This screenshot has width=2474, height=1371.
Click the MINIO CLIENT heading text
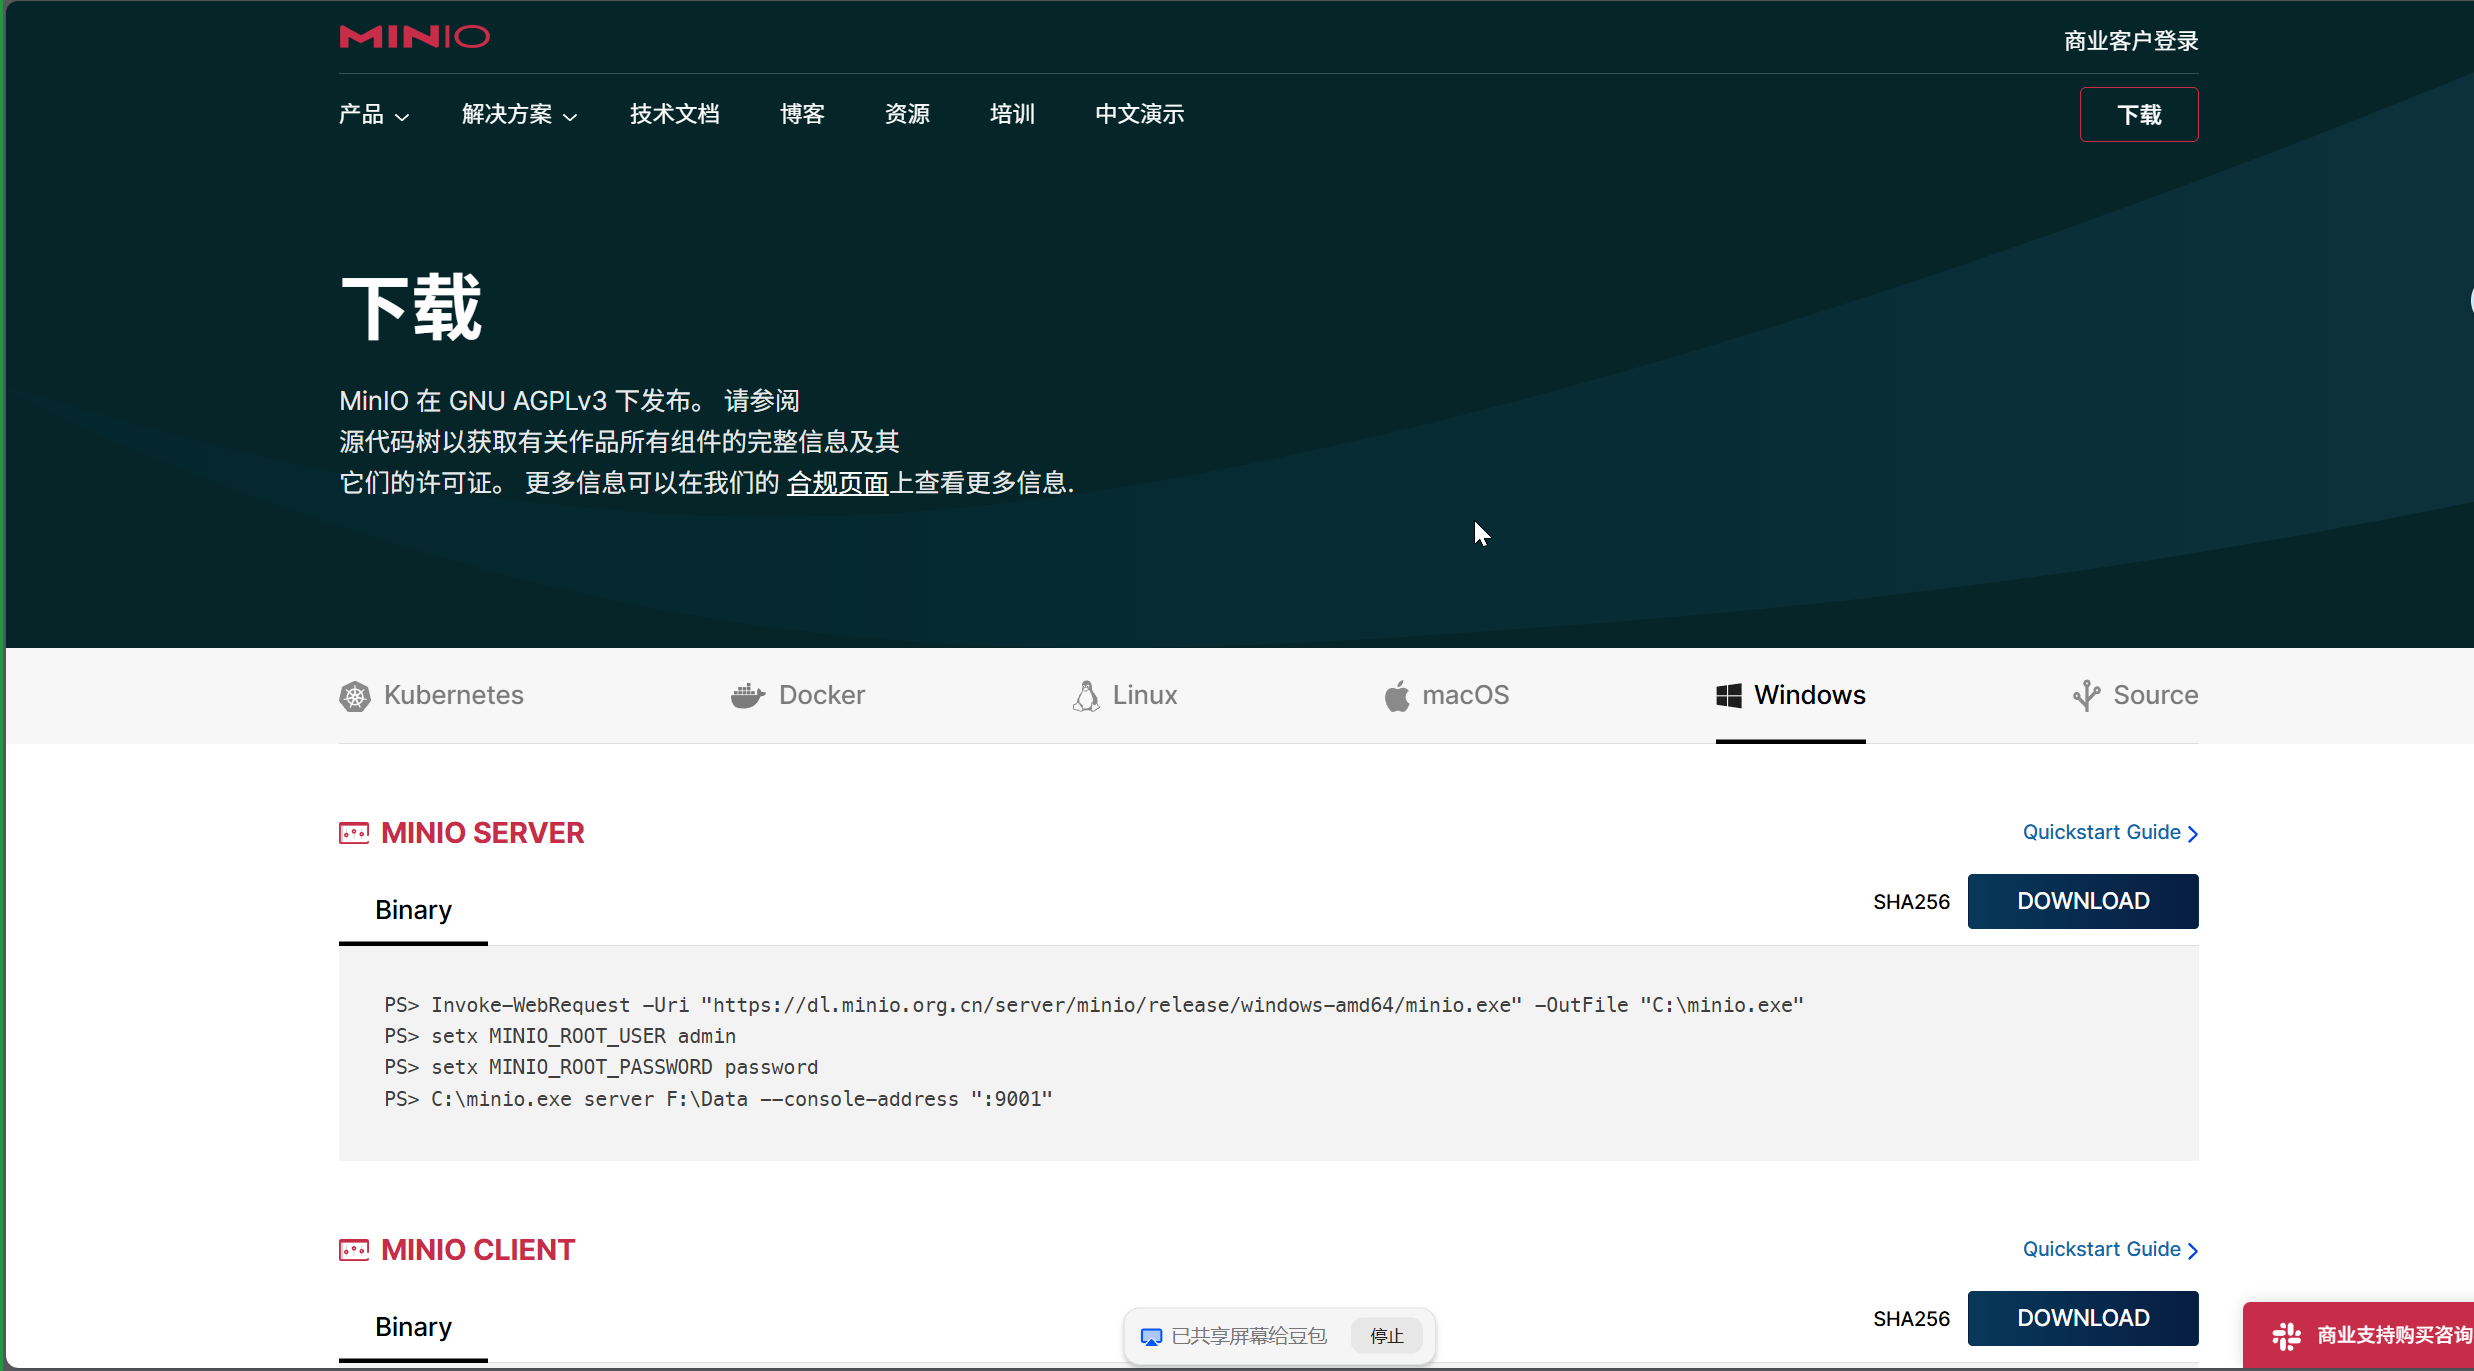click(x=478, y=1250)
